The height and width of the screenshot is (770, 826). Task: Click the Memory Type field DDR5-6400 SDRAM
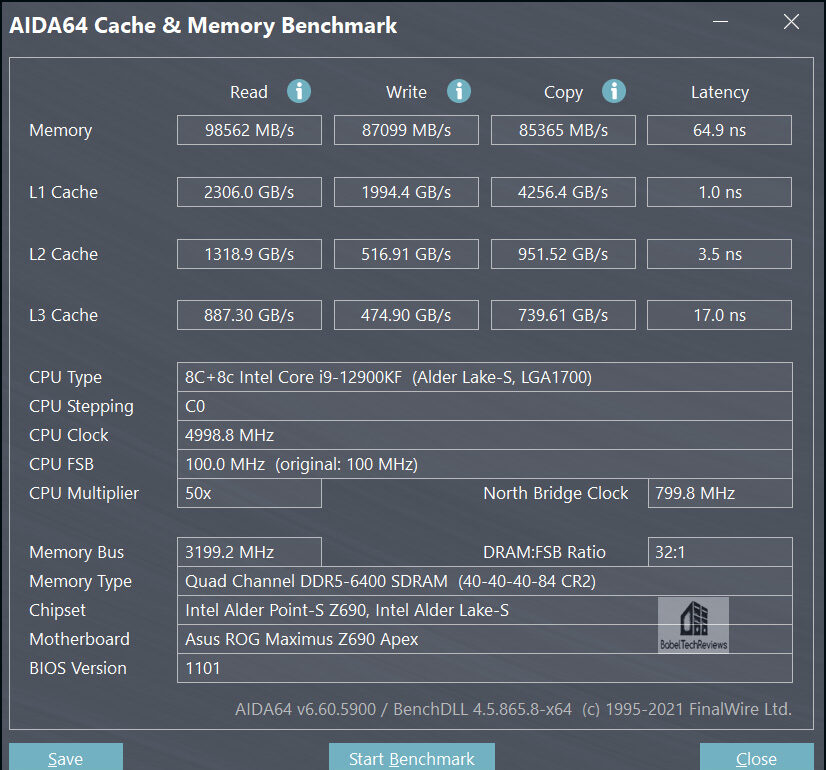(x=485, y=581)
